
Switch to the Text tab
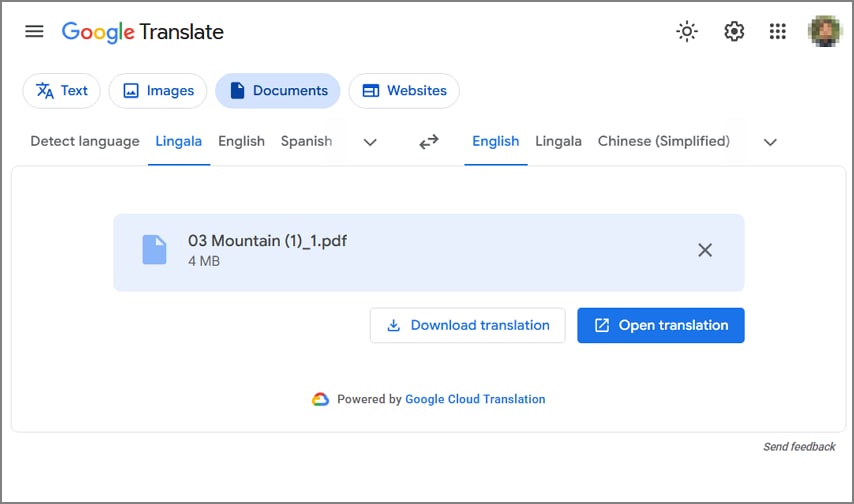62,90
